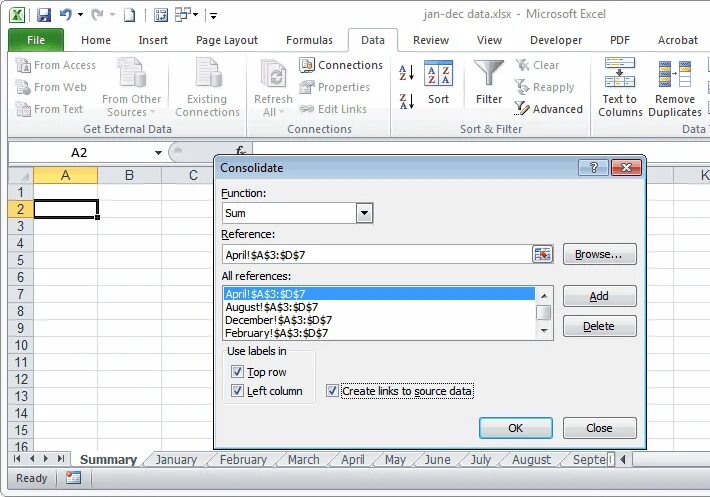Screen dimensions: 710x497
Task: Confirm Consolidate with OK
Action: (516, 428)
